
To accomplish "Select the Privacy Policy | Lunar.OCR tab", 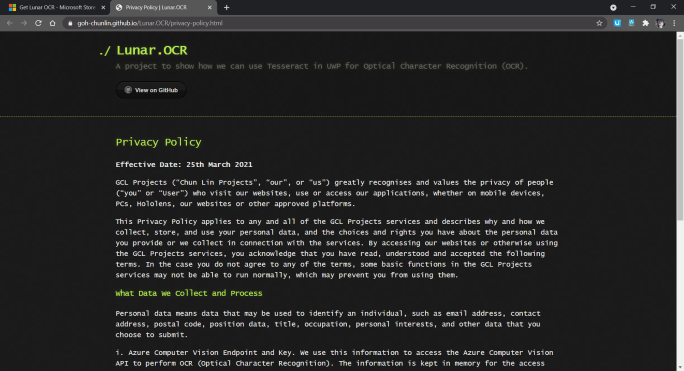I will (x=162, y=7).
